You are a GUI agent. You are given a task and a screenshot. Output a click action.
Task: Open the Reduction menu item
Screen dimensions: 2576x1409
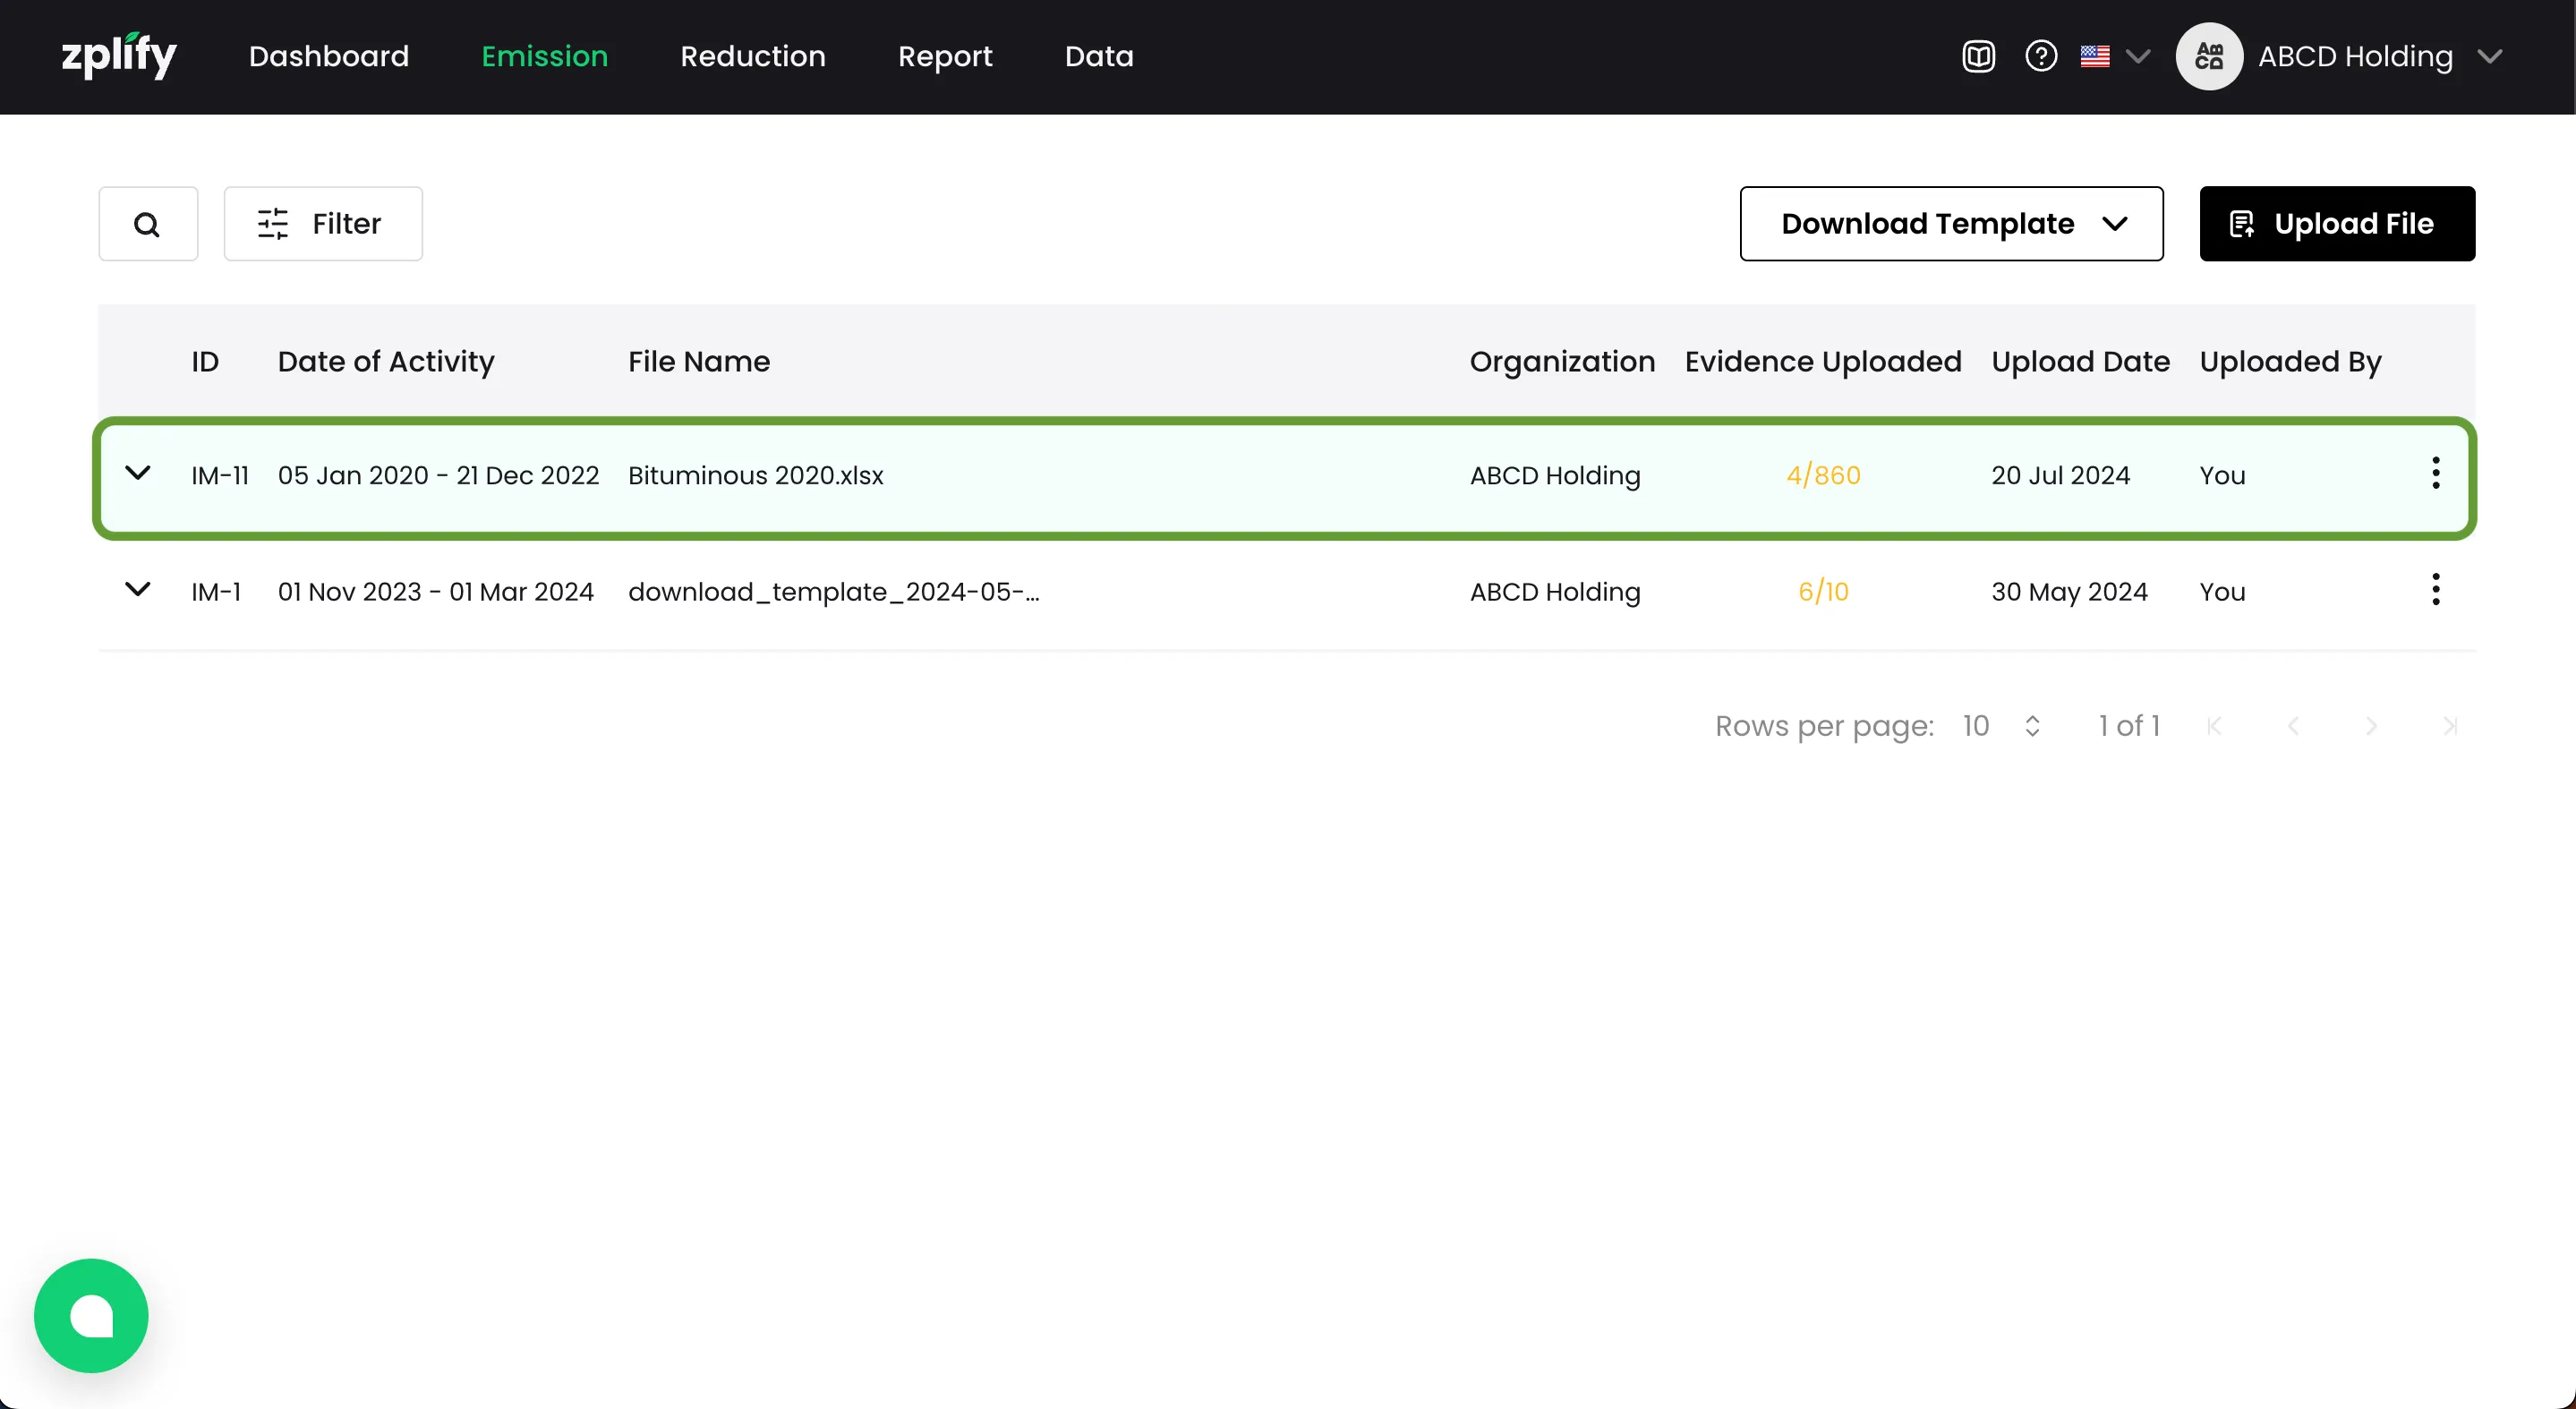[752, 56]
